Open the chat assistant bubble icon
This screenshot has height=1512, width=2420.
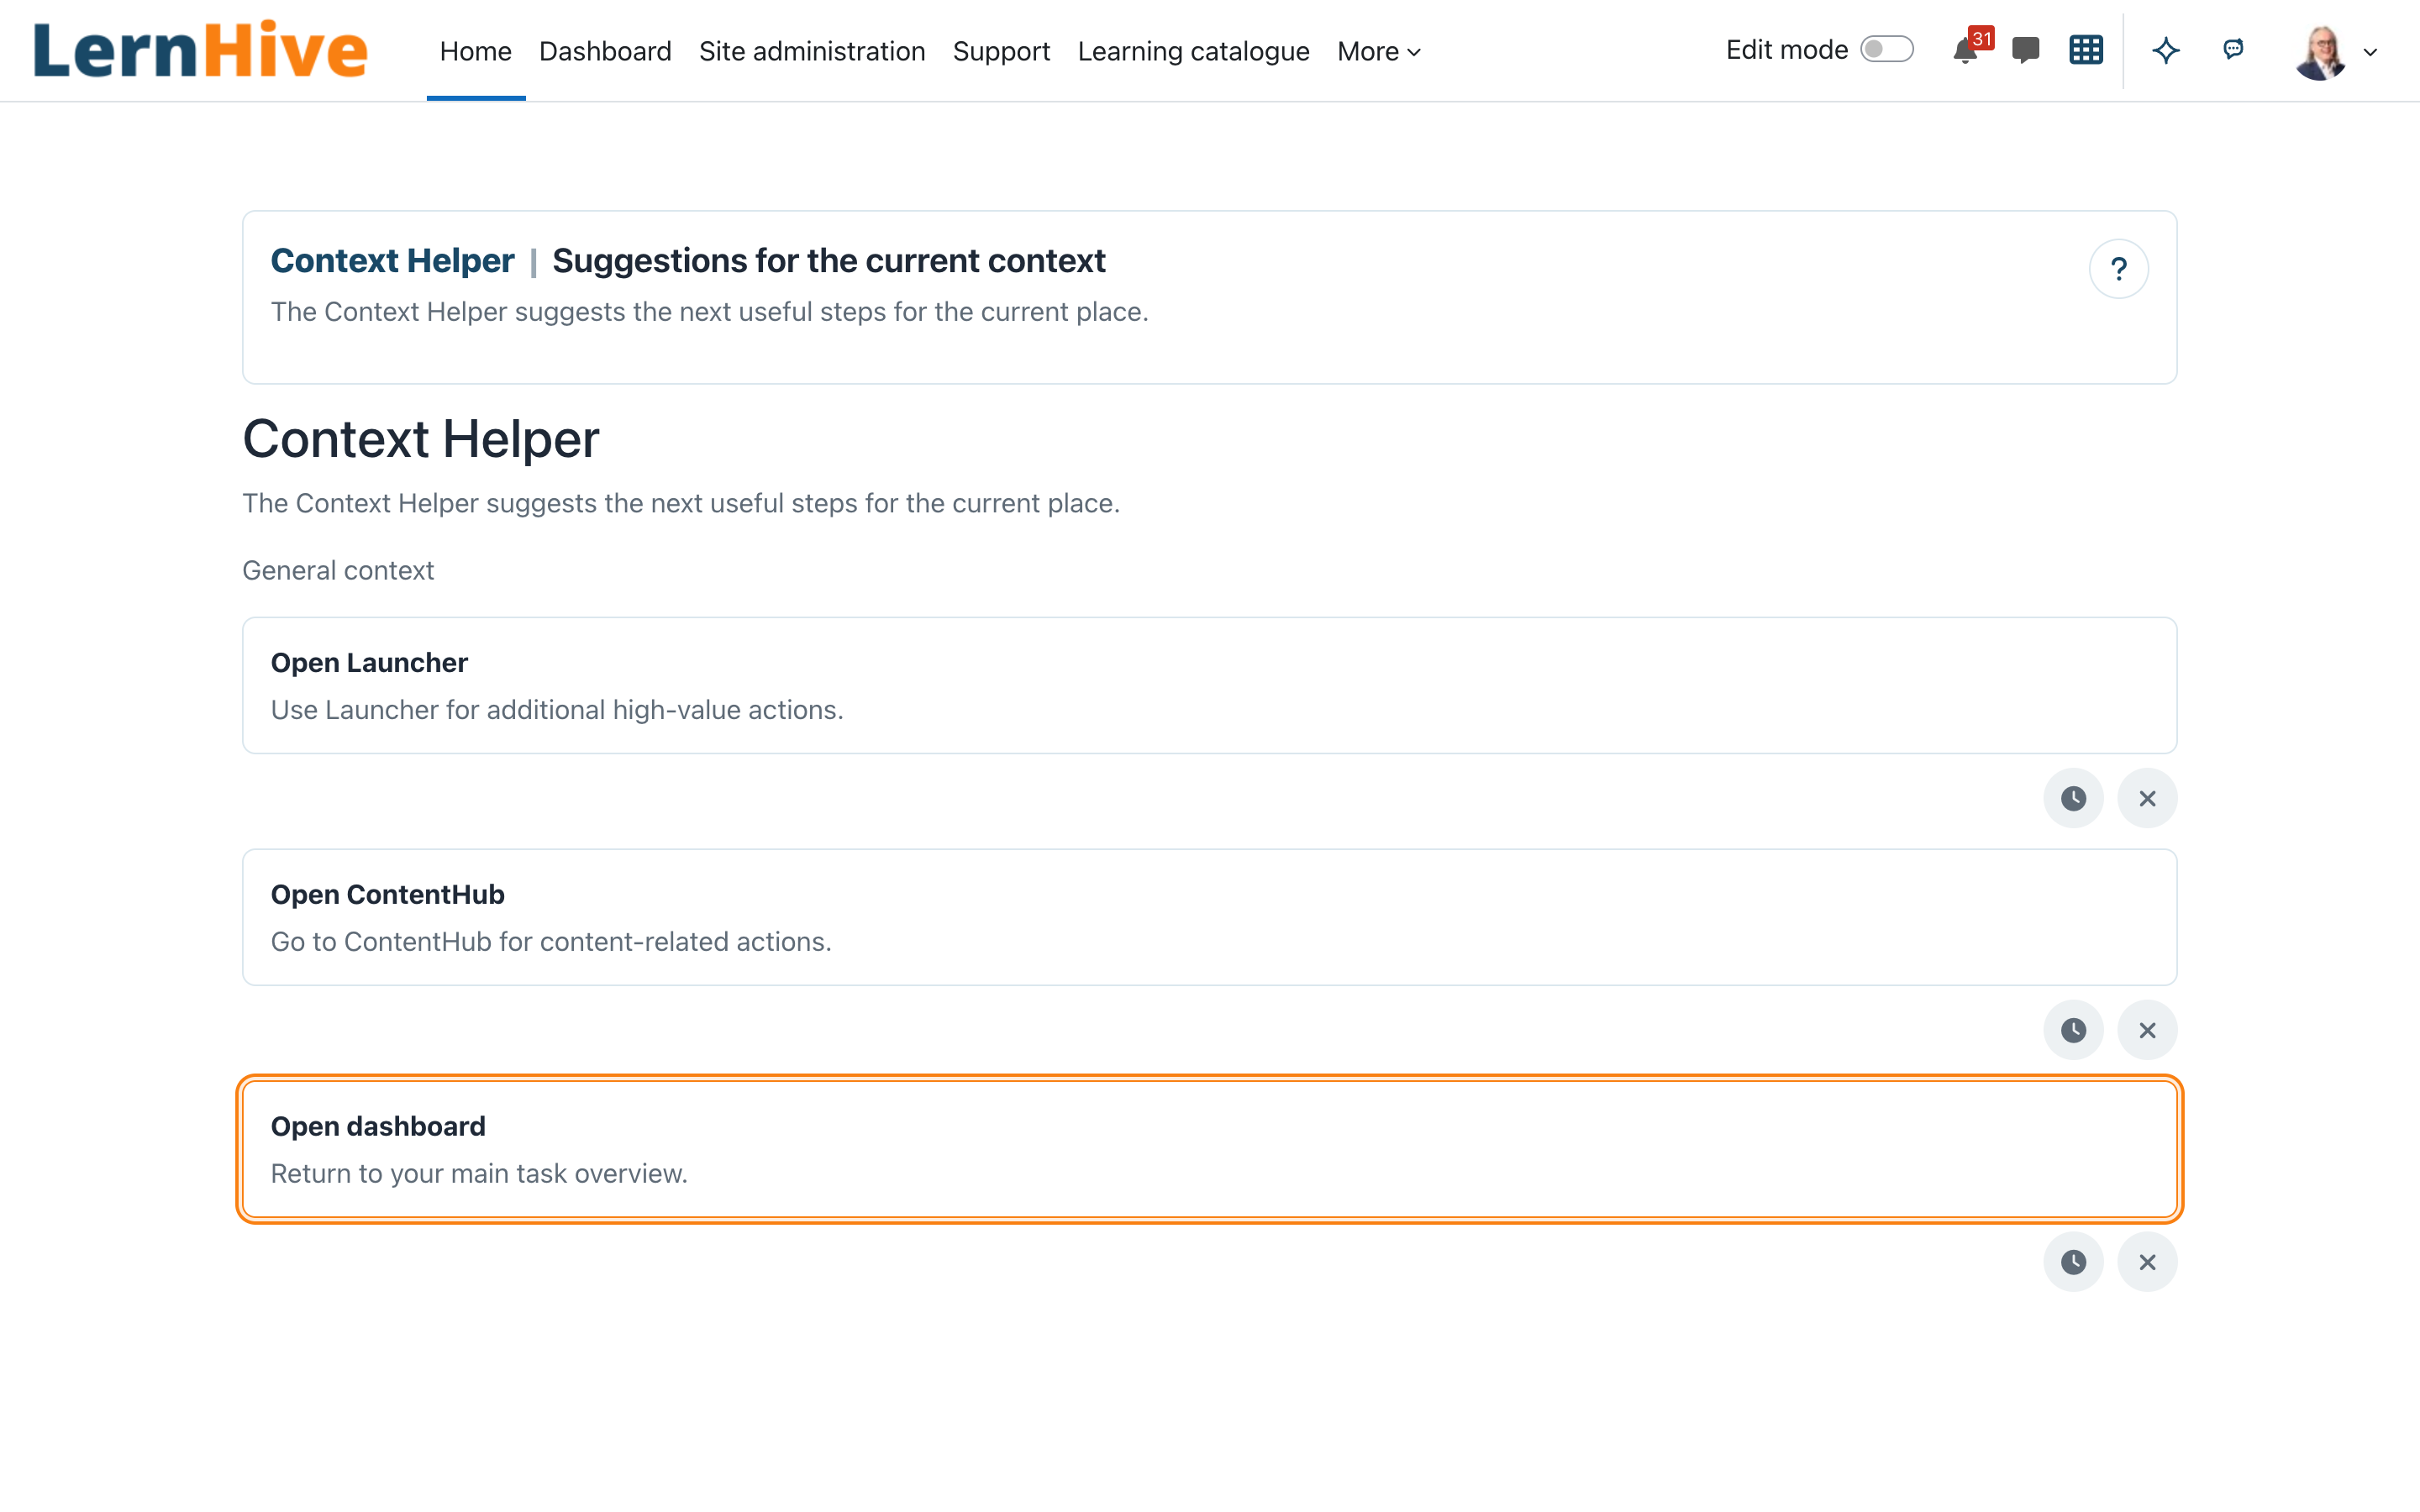2233,49
